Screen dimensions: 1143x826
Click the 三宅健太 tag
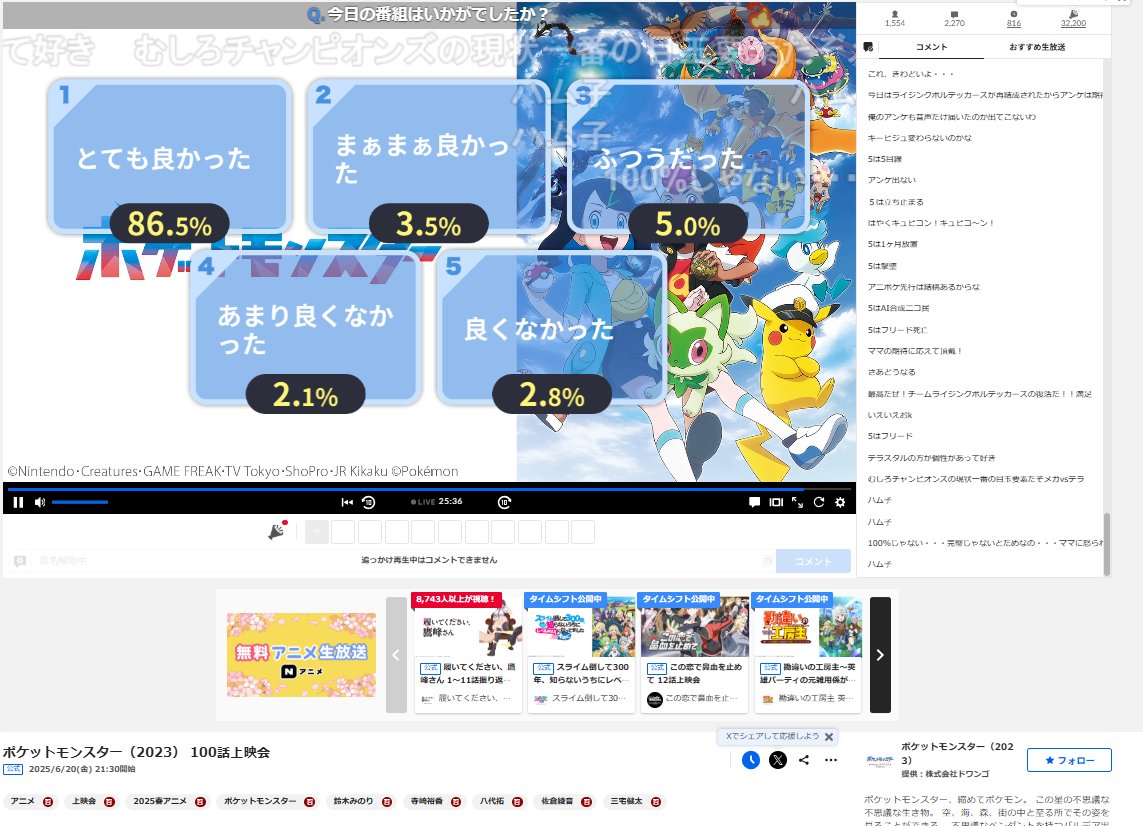(626, 801)
